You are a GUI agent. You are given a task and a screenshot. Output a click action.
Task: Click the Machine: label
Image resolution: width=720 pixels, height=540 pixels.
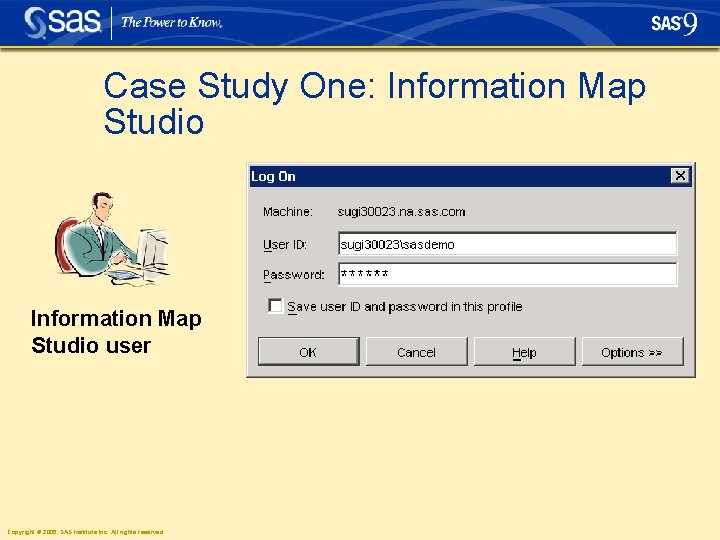pyautogui.click(x=288, y=212)
